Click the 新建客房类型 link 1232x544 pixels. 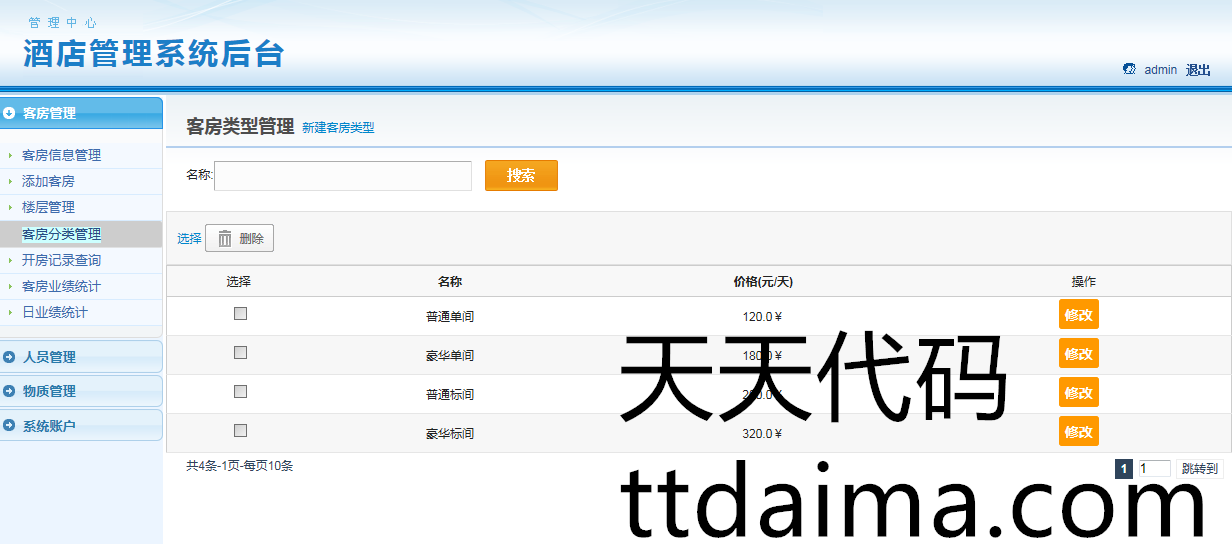[338, 128]
